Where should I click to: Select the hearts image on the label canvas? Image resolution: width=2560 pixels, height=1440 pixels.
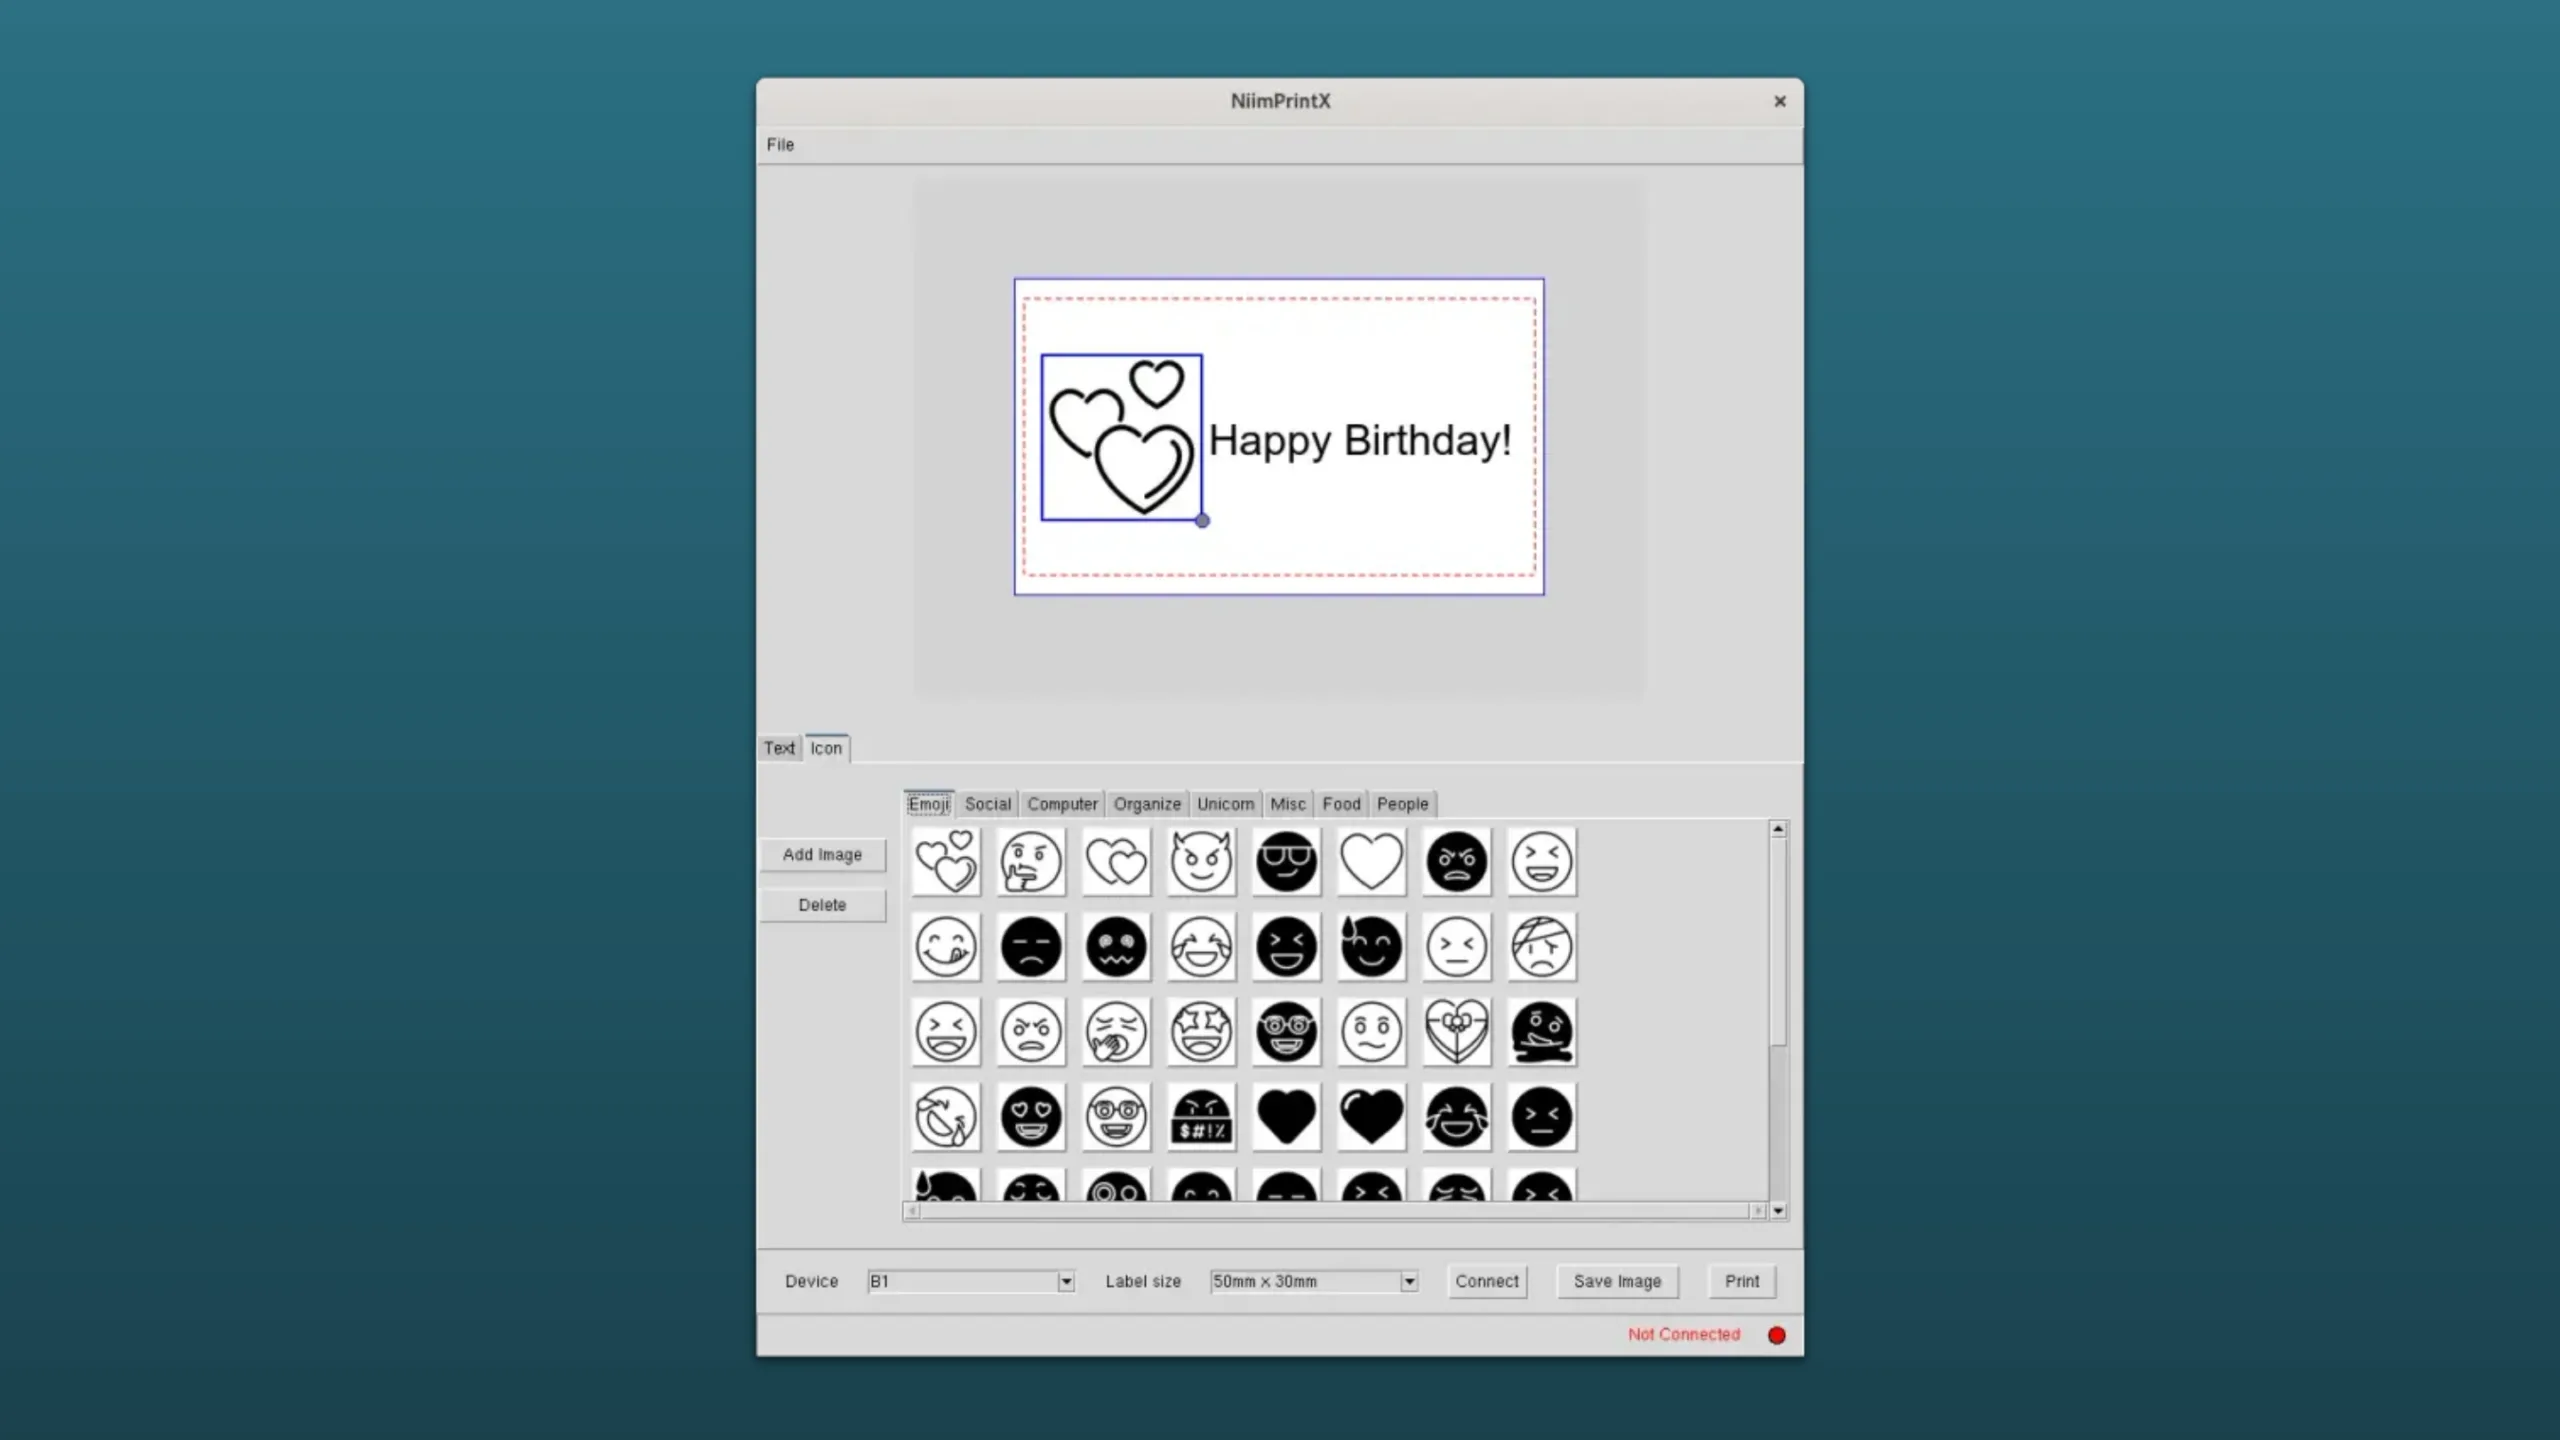1121,437
